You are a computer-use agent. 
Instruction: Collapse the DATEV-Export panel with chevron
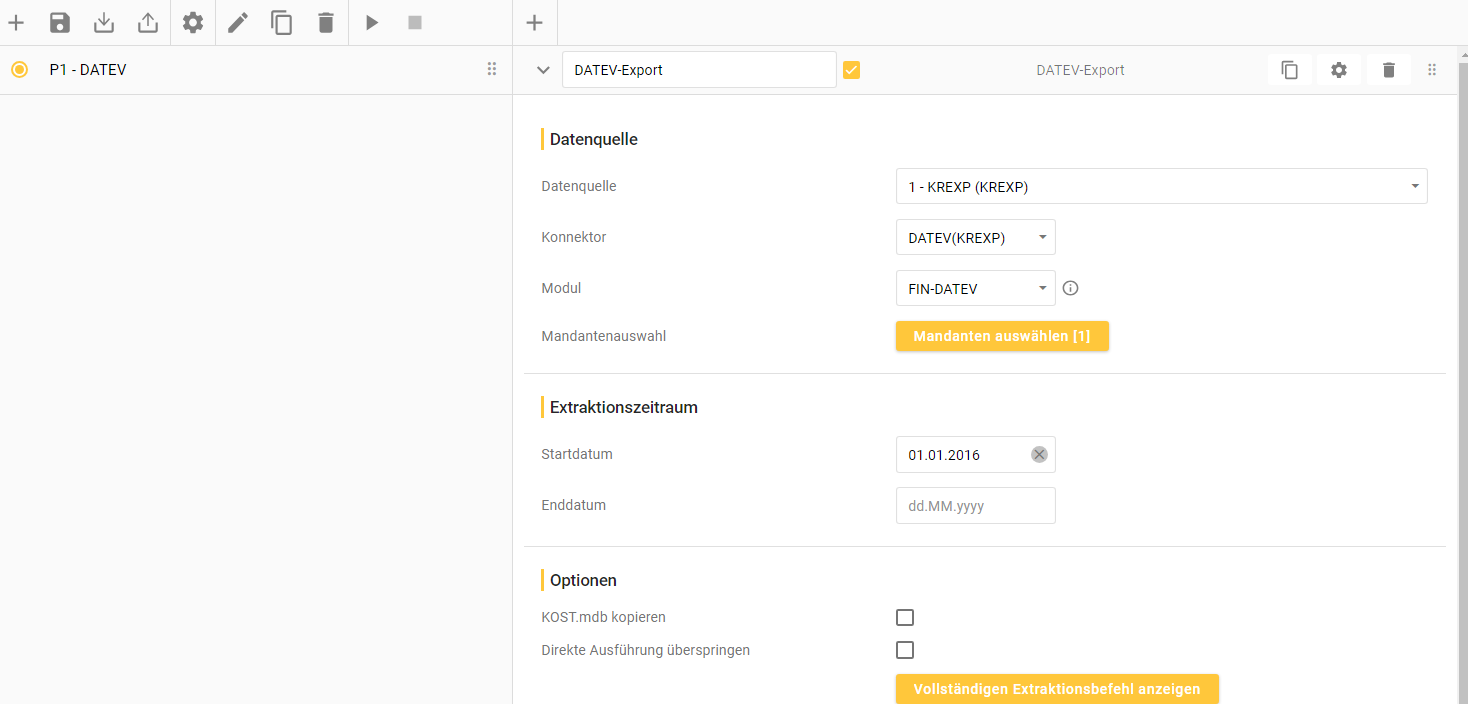click(543, 70)
